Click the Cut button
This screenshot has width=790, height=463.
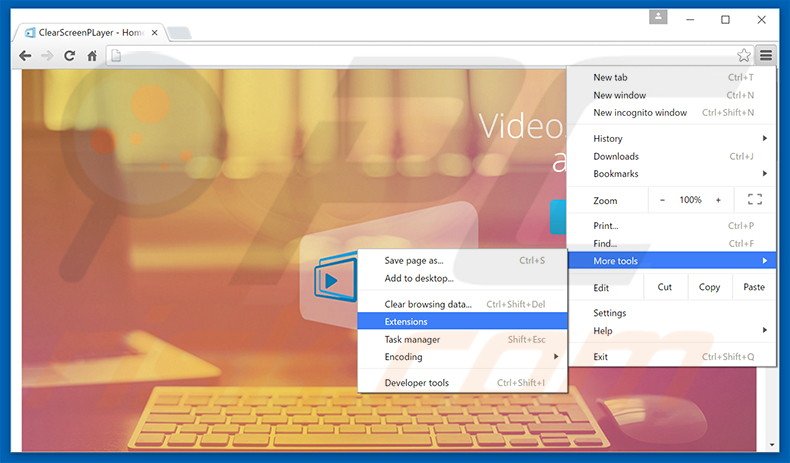click(665, 287)
